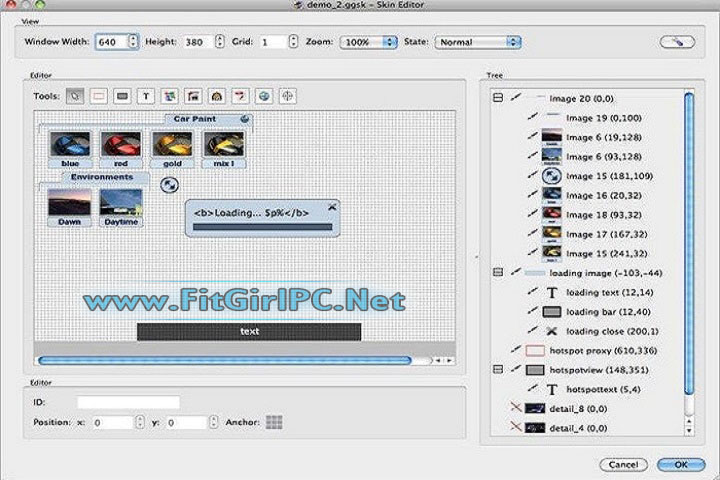720x480 pixels.
Task: Click the ID input field
Action: pos(128,402)
